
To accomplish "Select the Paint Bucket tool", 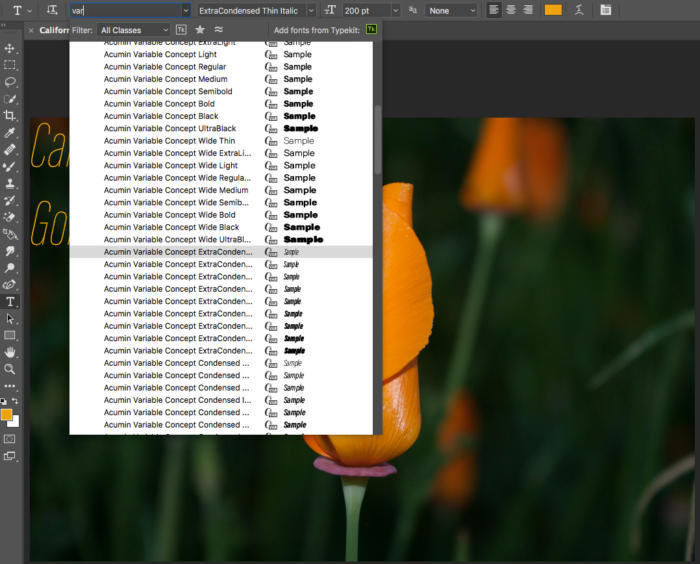I will (x=9, y=234).
